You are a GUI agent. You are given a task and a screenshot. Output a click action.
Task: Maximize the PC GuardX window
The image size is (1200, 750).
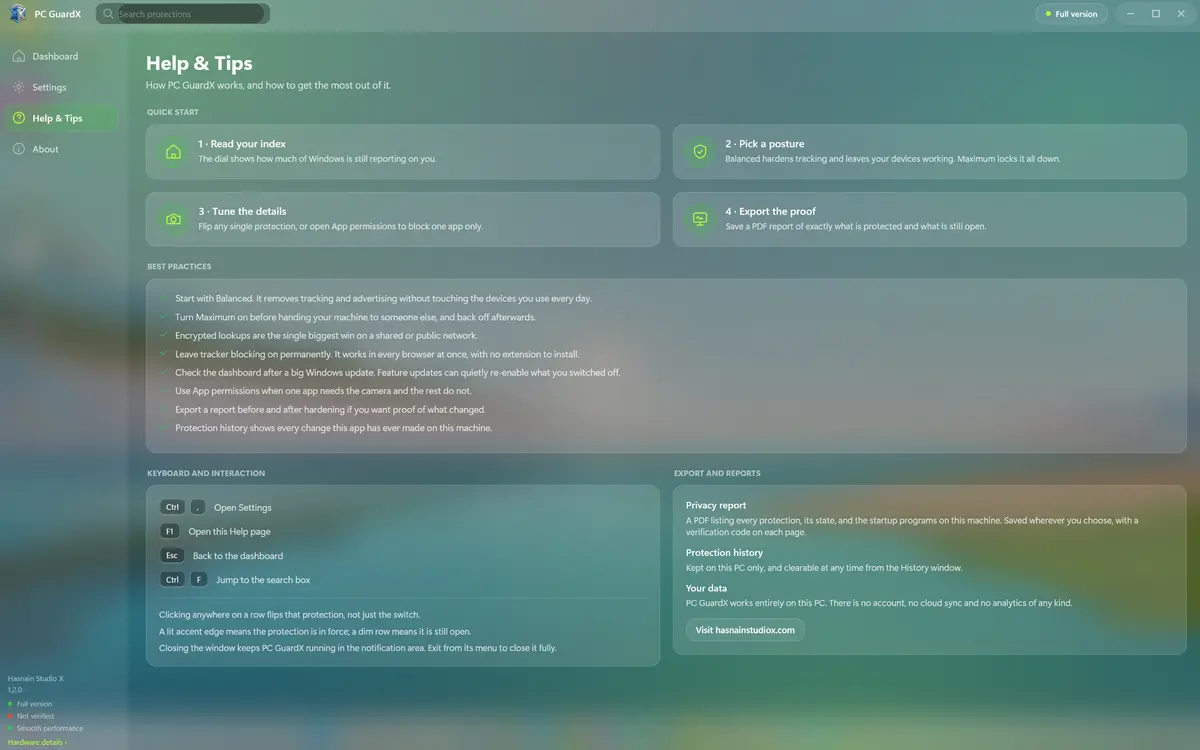tap(1156, 14)
